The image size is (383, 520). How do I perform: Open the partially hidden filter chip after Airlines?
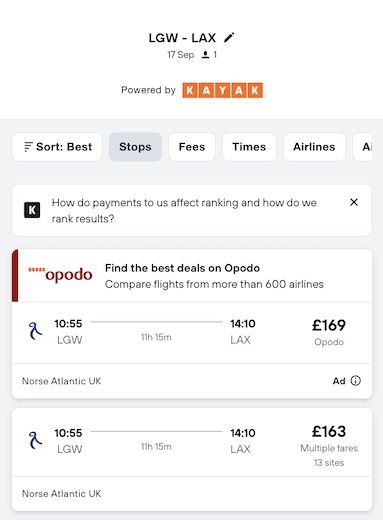[363, 147]
